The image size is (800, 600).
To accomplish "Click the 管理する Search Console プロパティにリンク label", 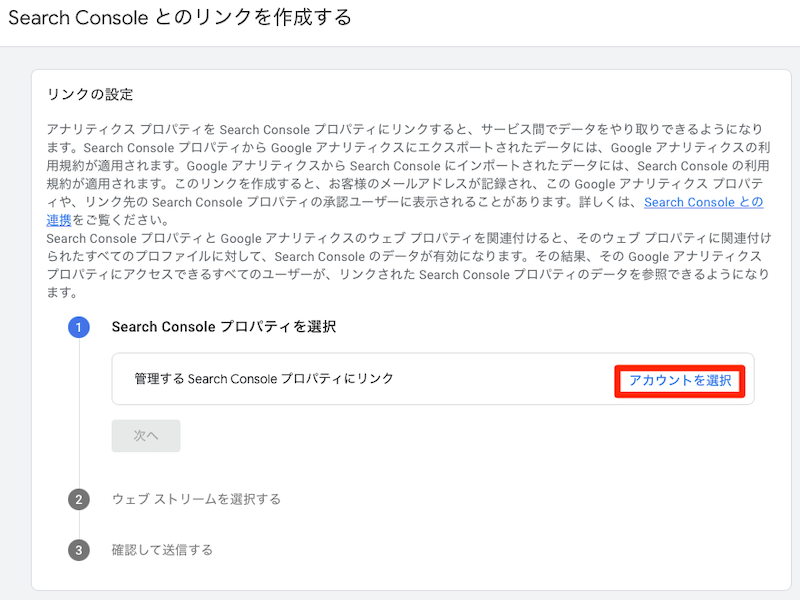I will tap(264, 379).
